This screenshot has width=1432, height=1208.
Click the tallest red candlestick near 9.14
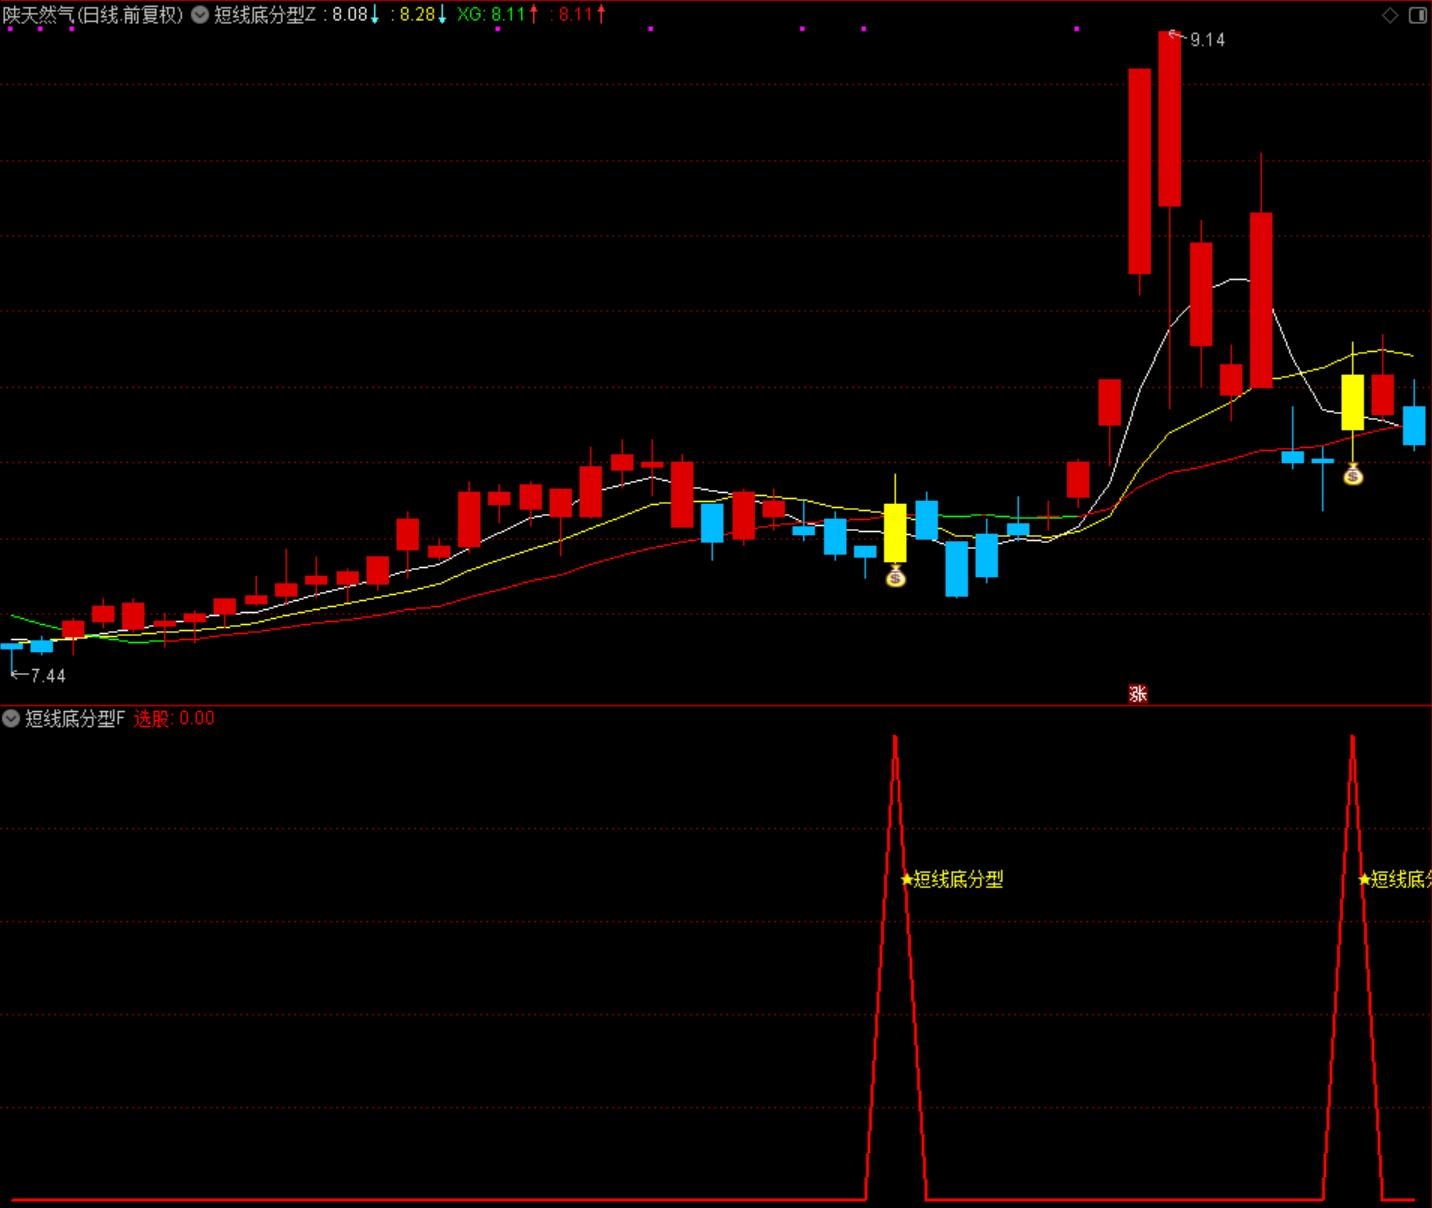click(1170, 120)
